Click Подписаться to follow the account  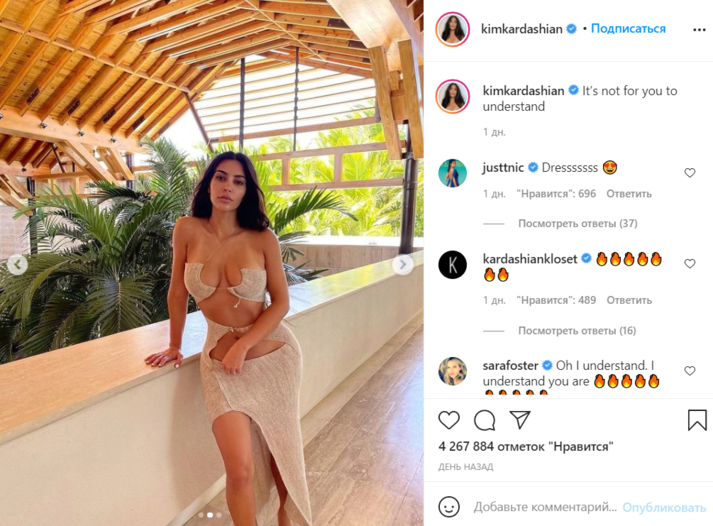(x=628, y=29)
